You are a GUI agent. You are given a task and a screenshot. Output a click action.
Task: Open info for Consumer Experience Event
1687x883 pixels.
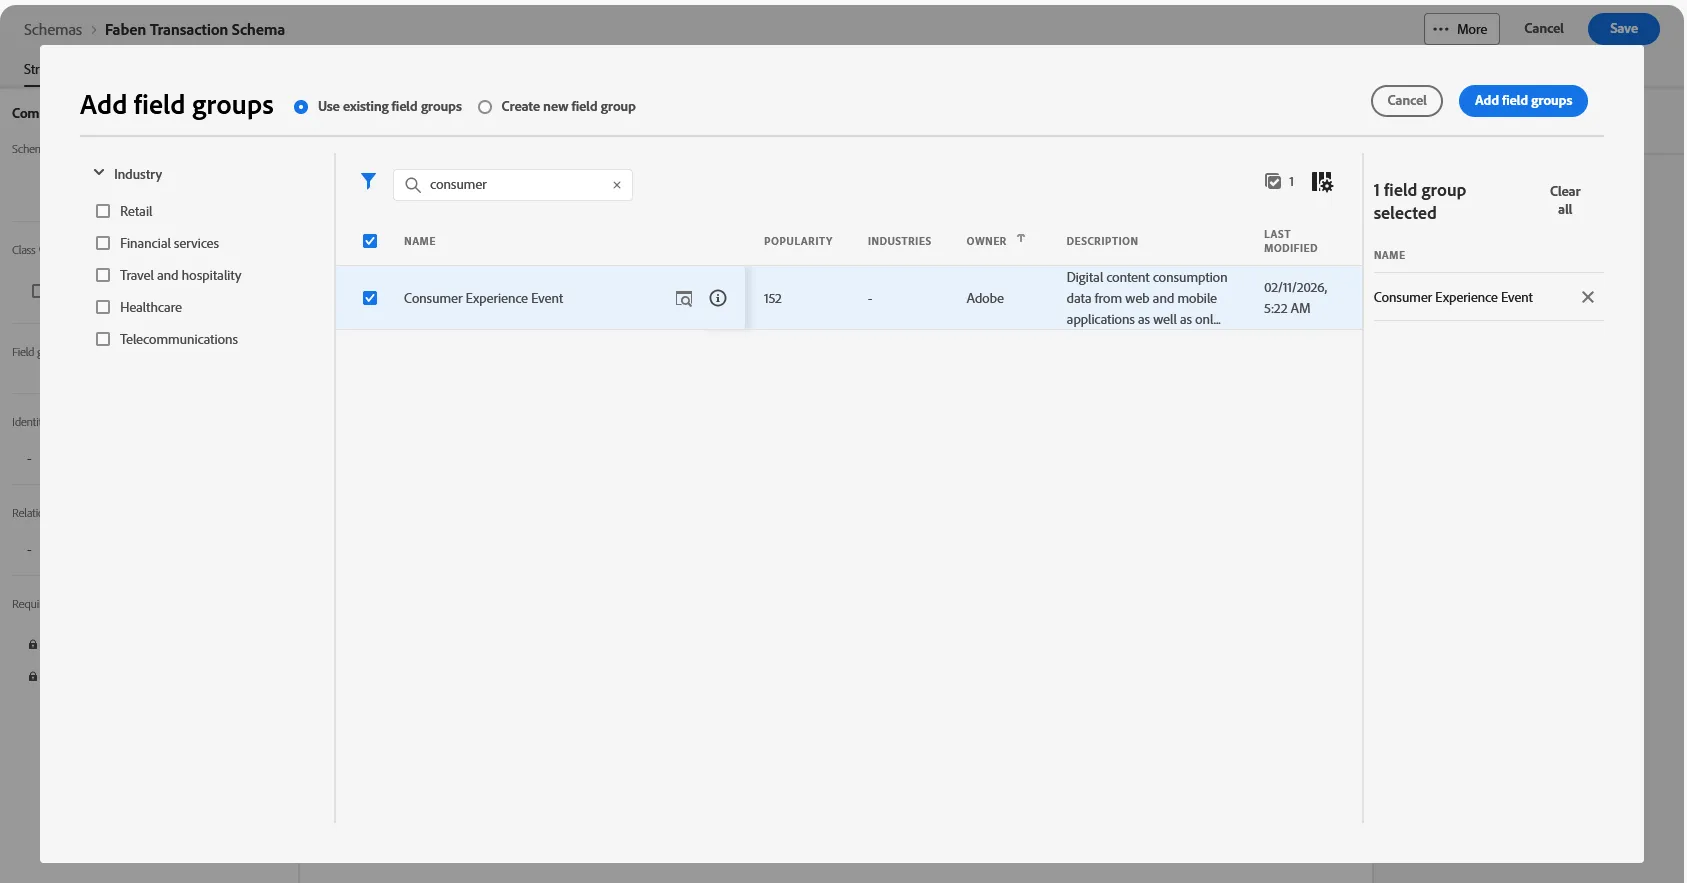point(718,298)
